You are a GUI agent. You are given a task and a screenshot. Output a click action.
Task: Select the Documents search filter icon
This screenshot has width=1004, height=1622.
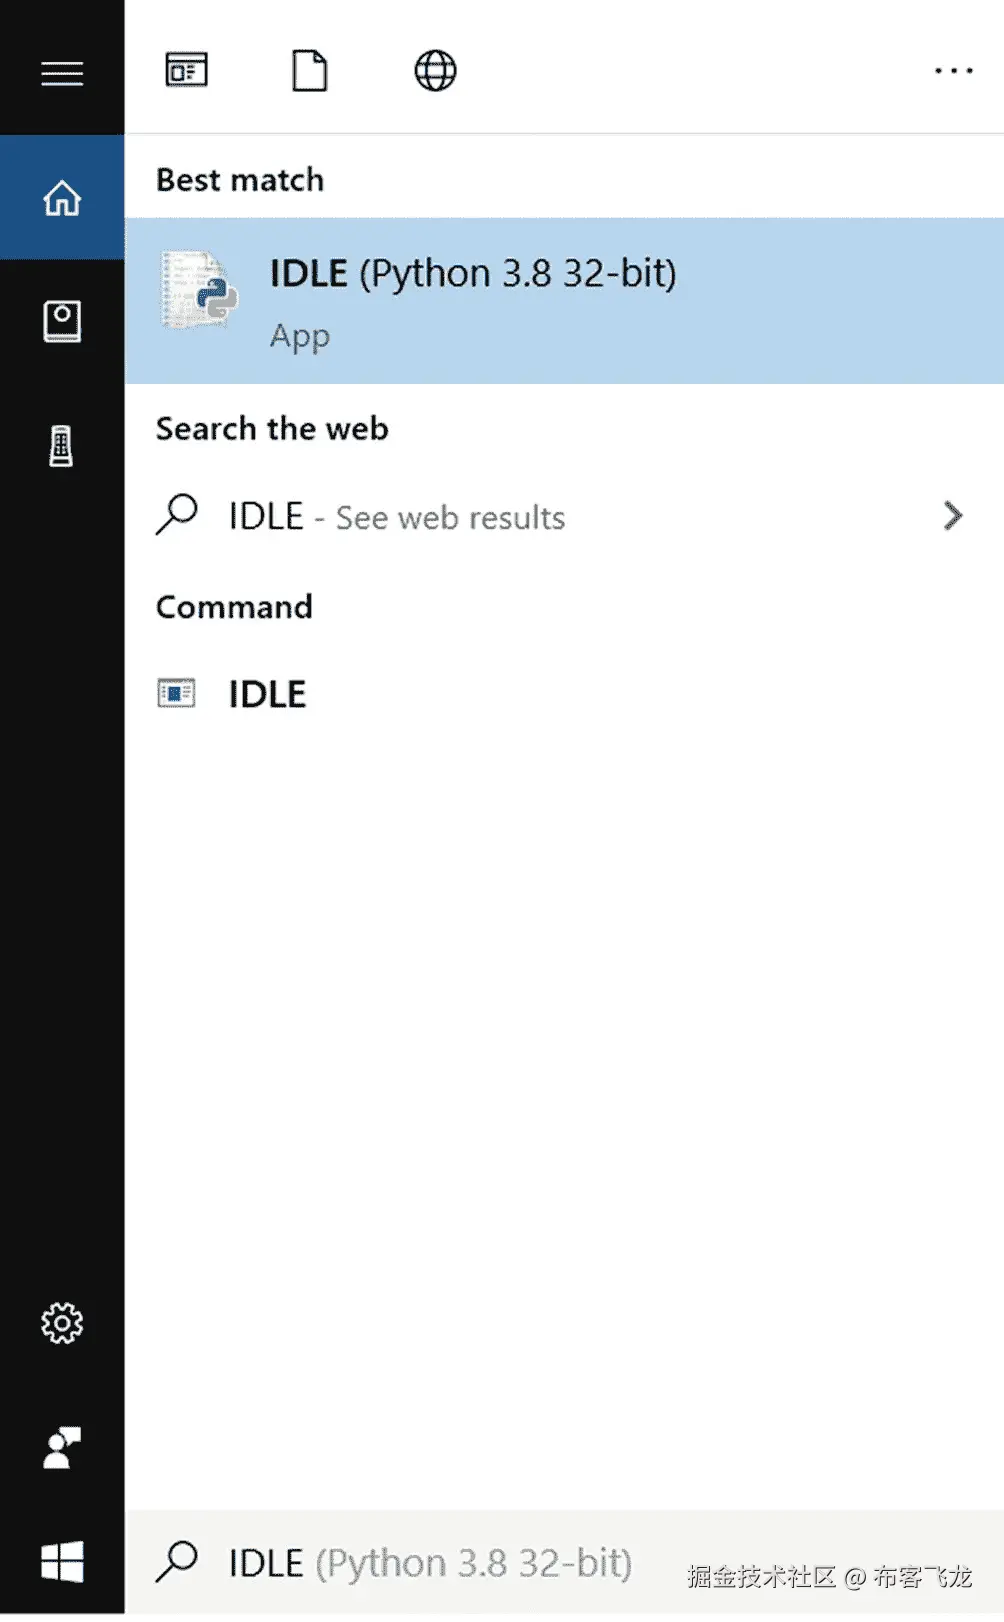pyautogui.click(x=309, y=69)
